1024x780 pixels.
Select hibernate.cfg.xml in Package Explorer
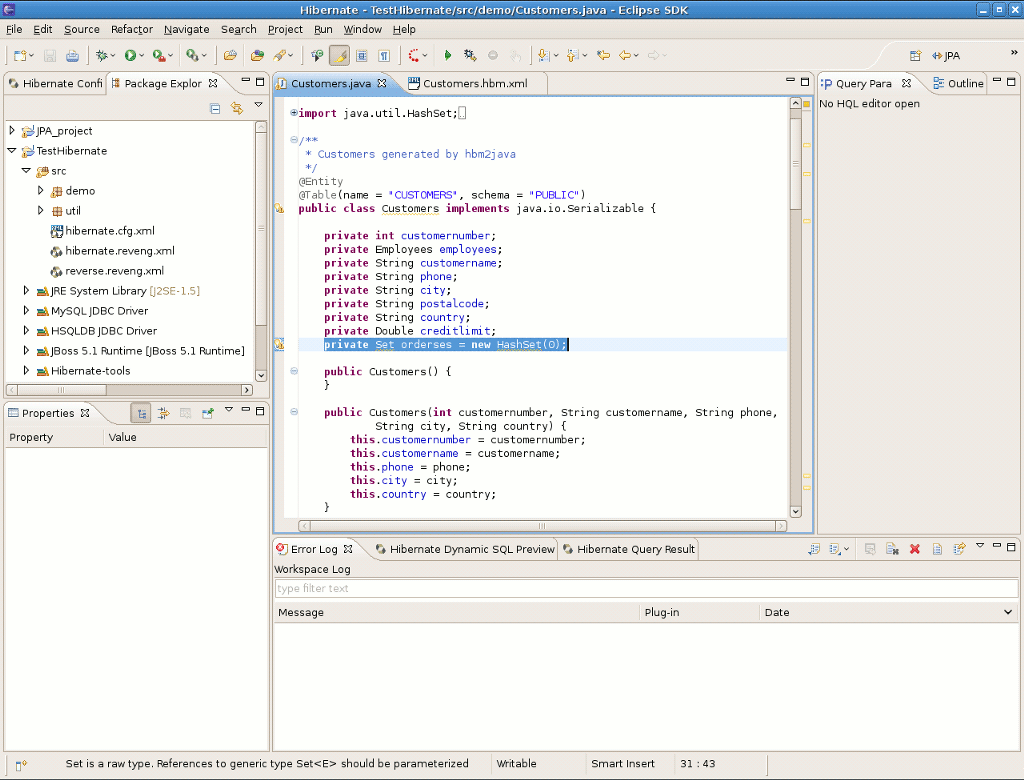point(109,231)
